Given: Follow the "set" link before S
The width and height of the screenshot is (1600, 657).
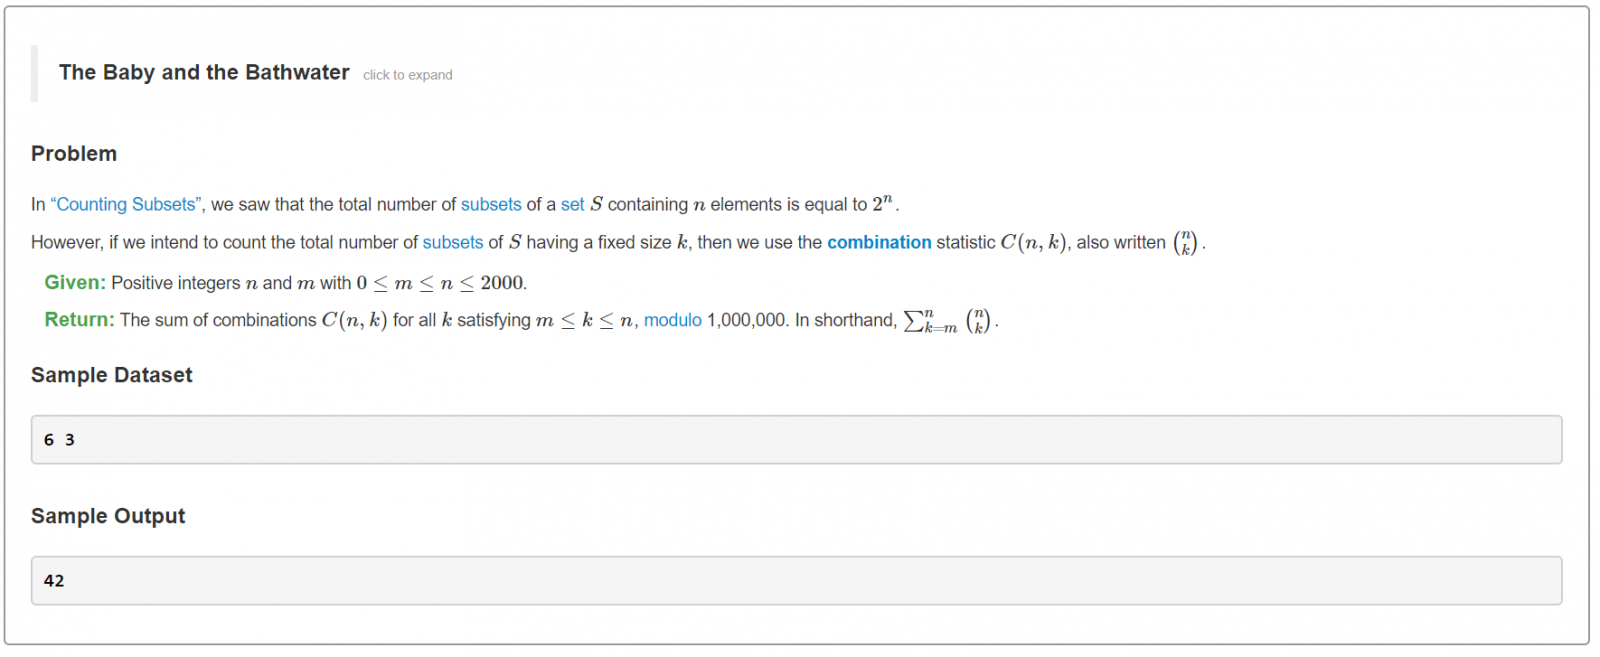Looking at the screenshot, I should coord(572,204).
